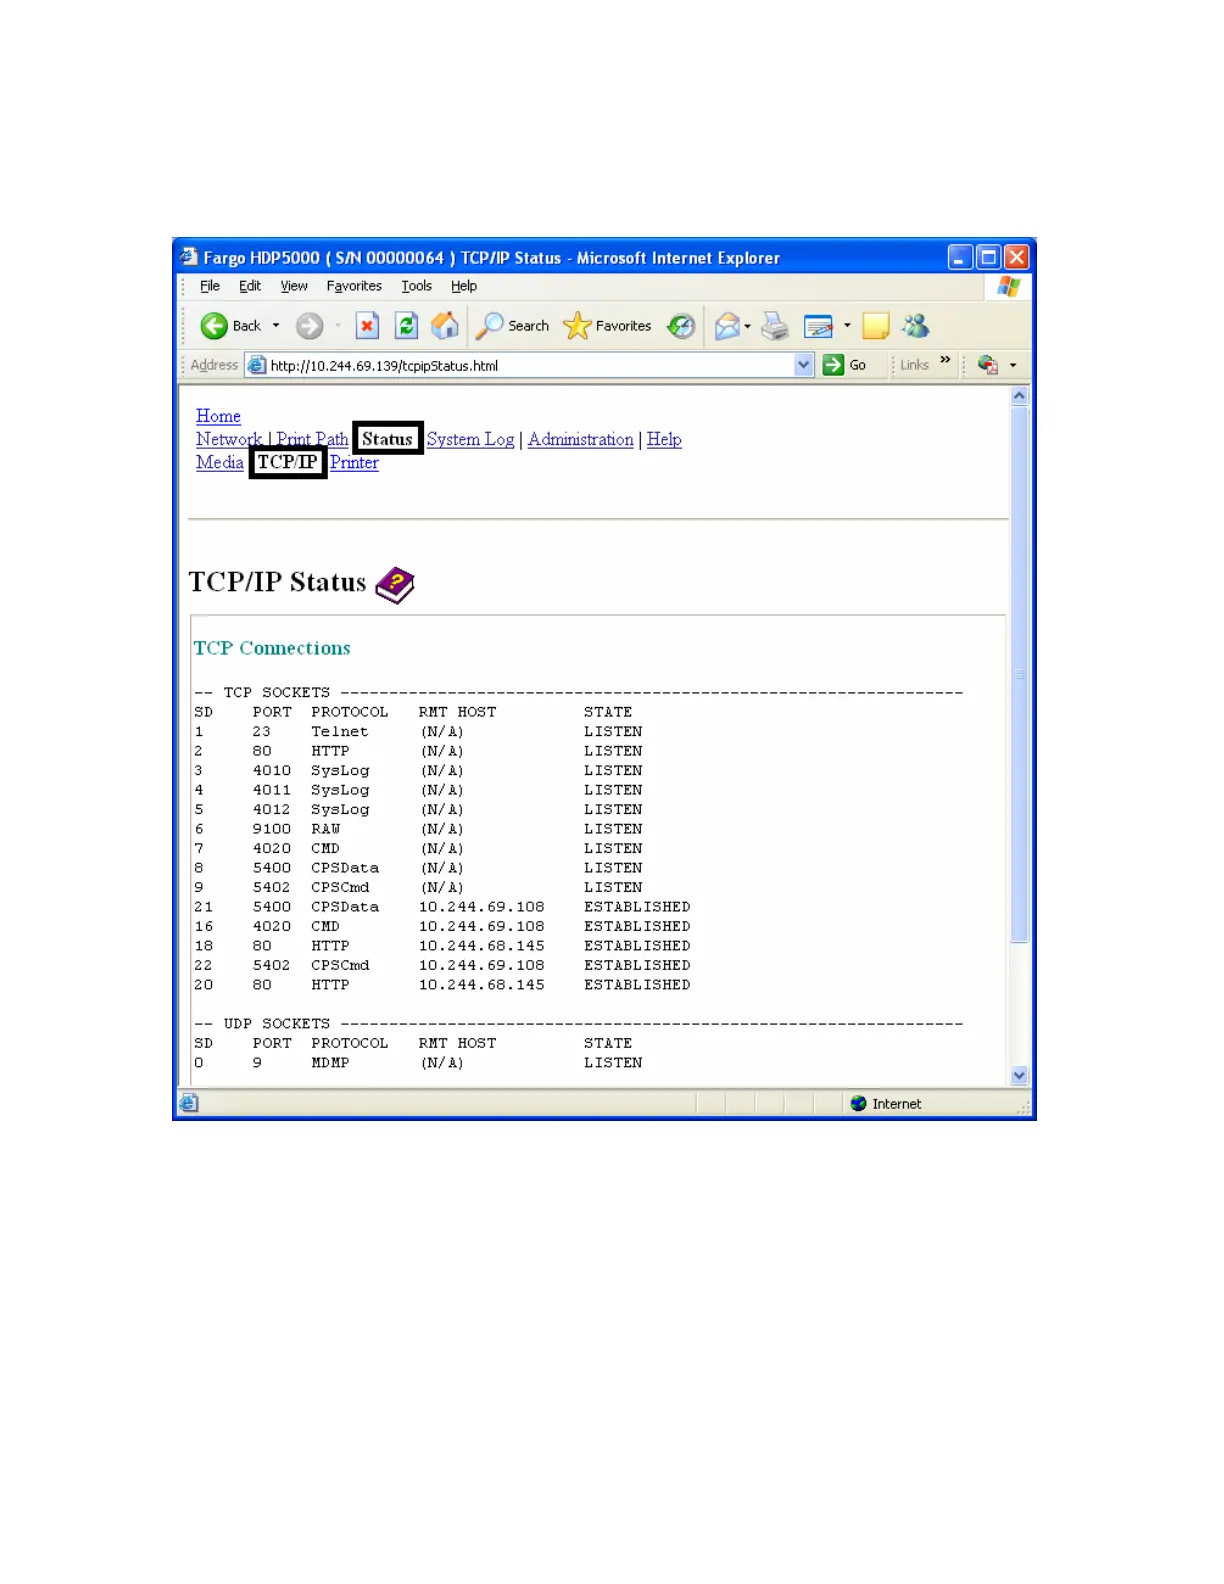The height and width of the screenshot is (1584, 1224).
Task: Click the SD 22 CPSCmd ESTABLISHED row
Action: click(442, 966)
